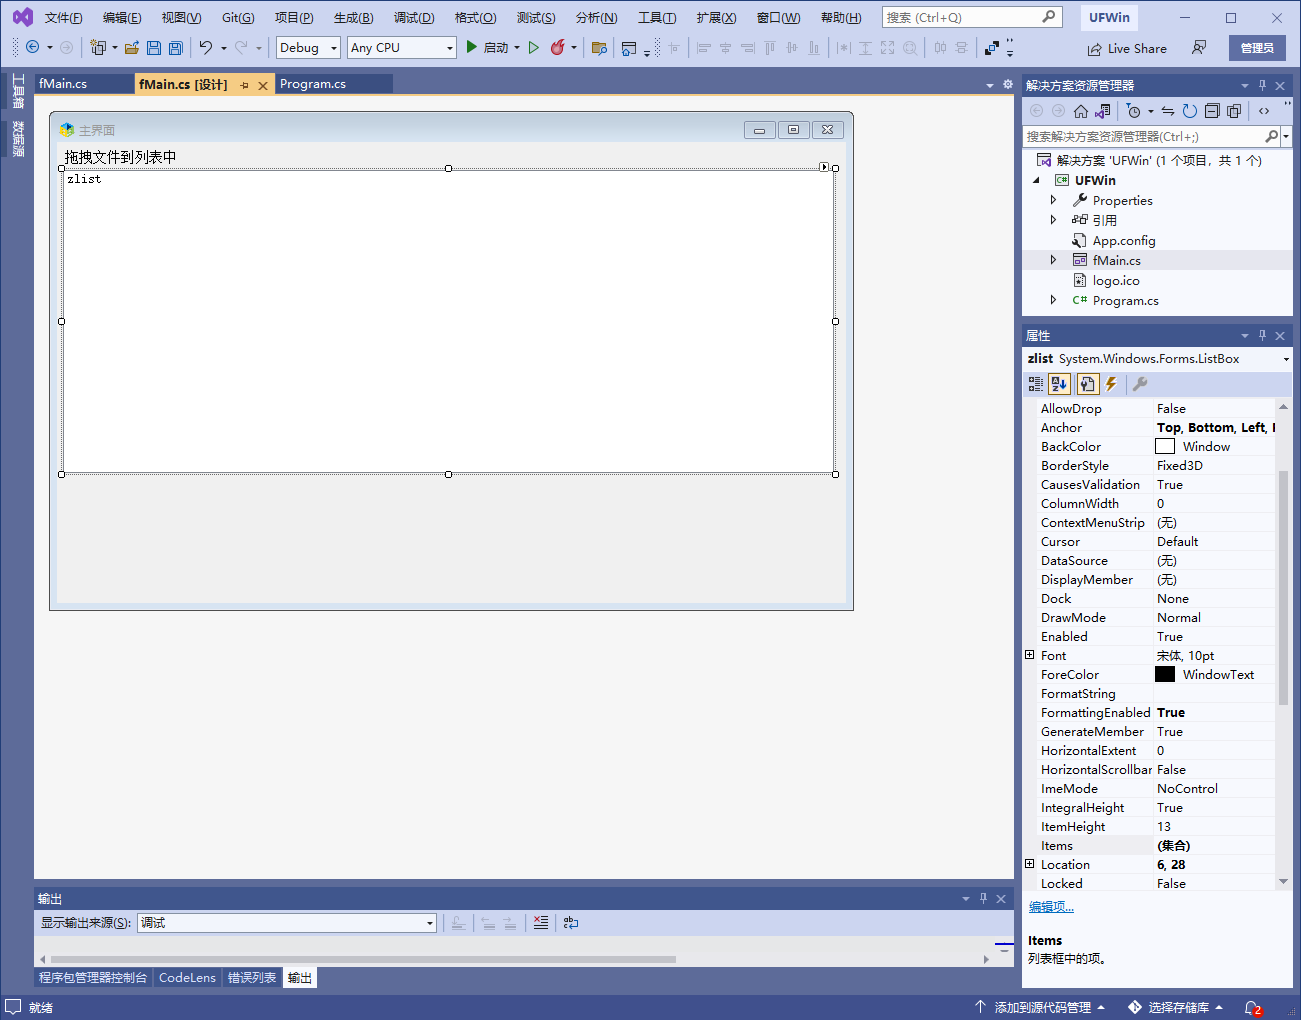Toggle pin on fMain.cs [设计] tab

tap(245, 86)
